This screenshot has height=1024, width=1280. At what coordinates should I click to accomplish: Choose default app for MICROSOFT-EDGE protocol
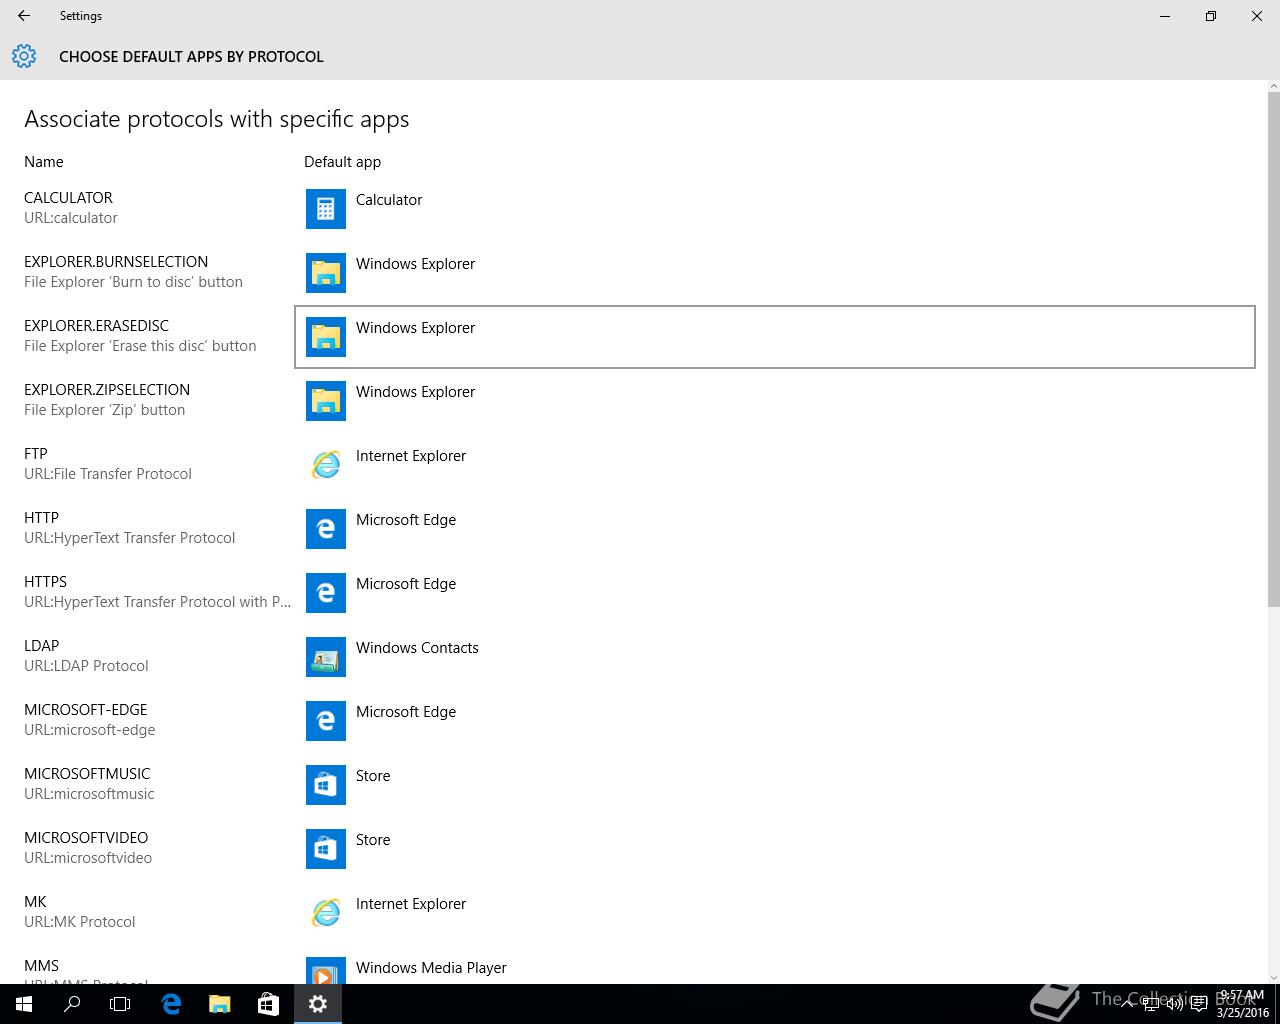(x=406, y=712)
